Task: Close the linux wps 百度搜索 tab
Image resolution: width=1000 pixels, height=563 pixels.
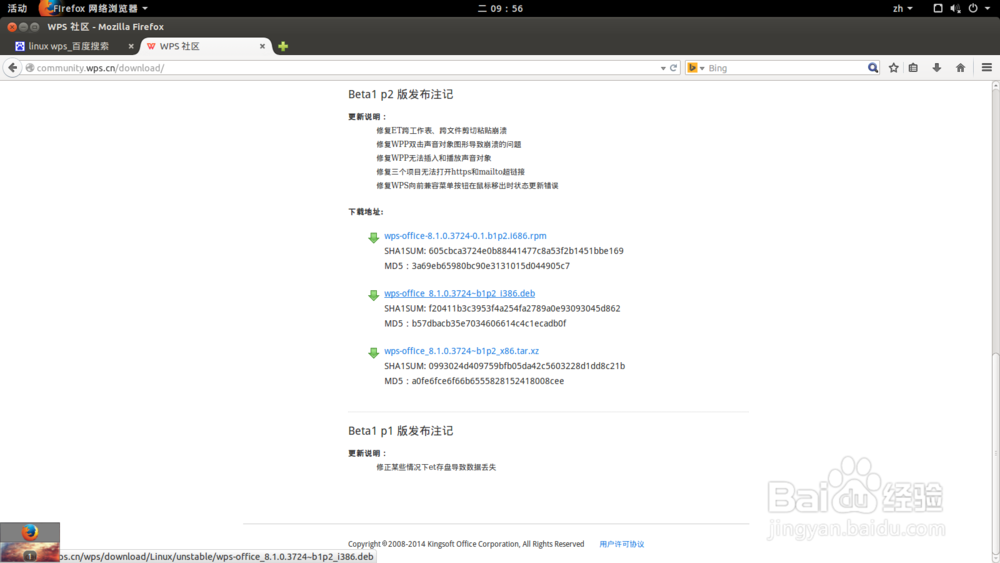Action: pos(131,46)
